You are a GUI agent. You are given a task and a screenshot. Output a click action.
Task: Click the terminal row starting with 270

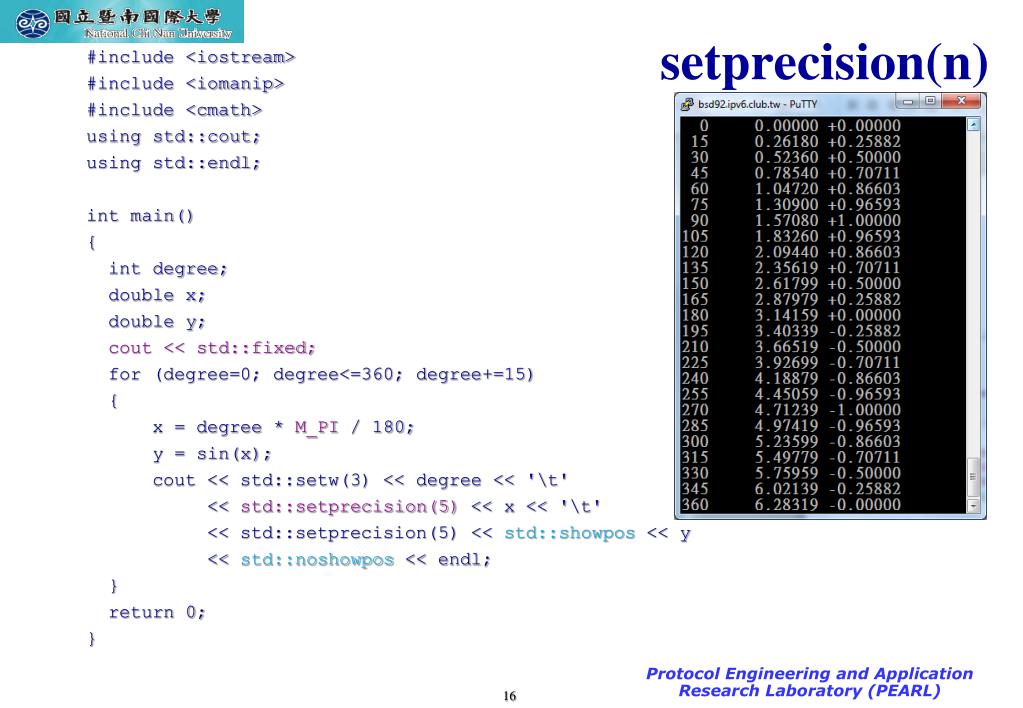[x=791, y=410]
